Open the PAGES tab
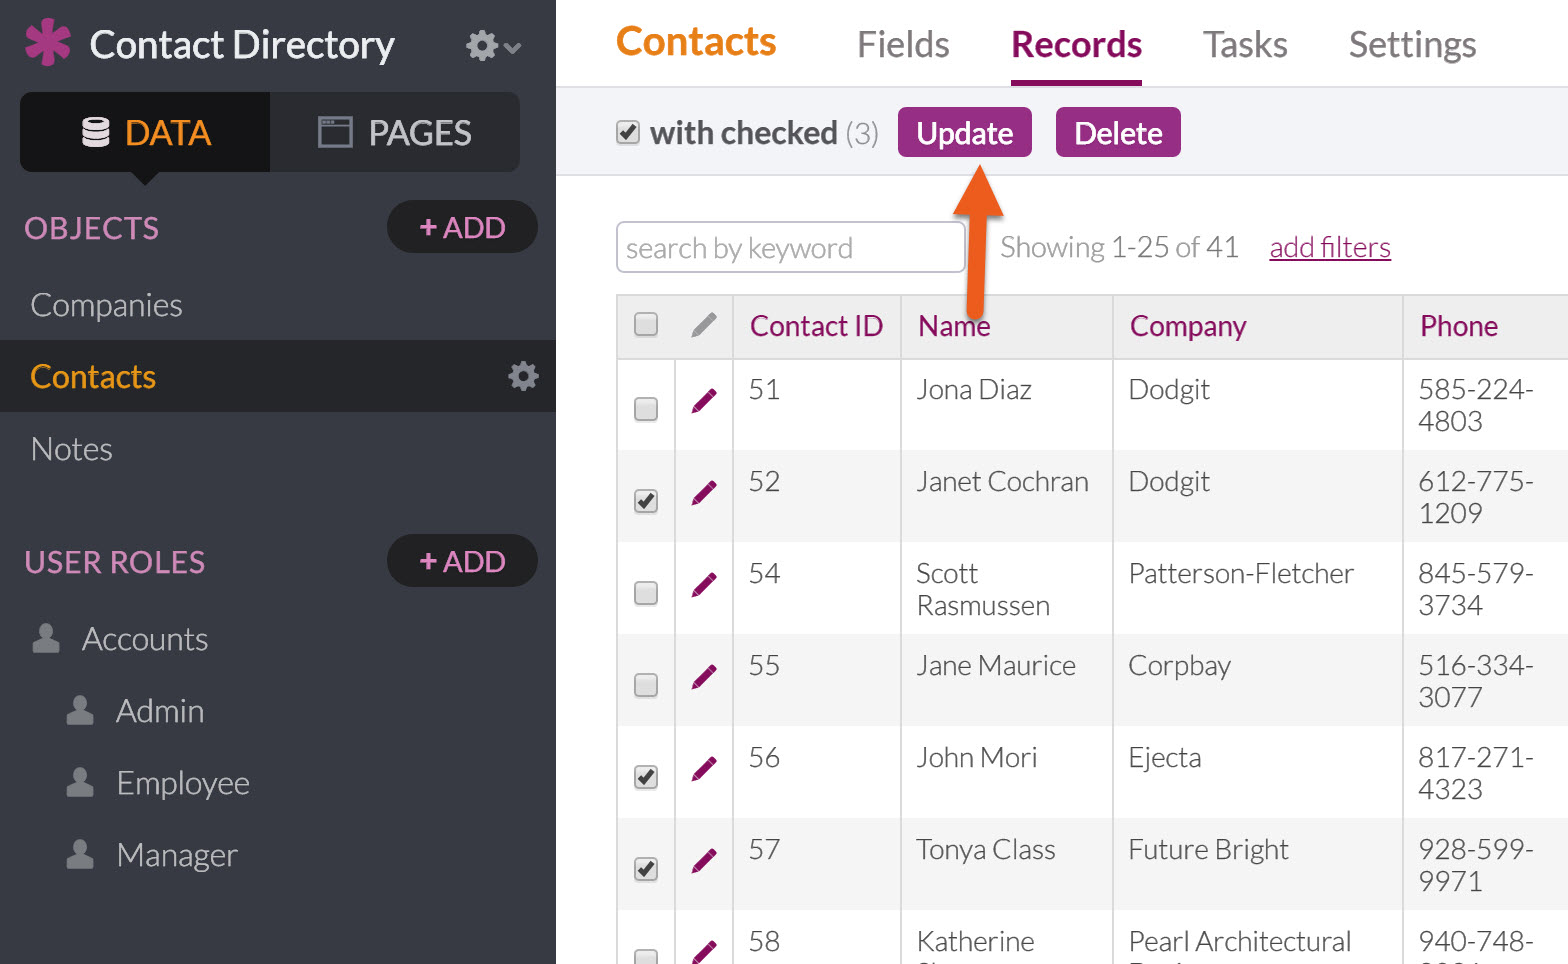The image size is (1568, 964). click(x=395, y=133)
